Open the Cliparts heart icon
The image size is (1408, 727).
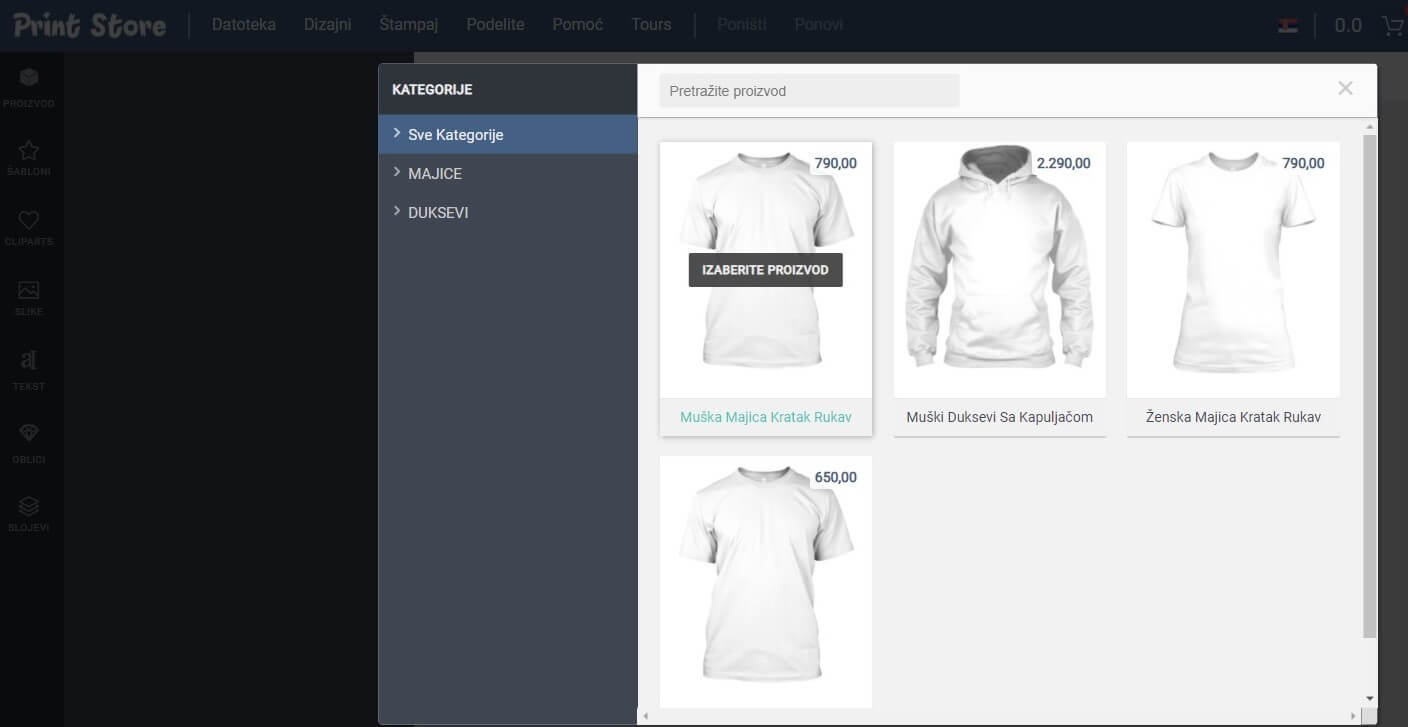click(29, 221)
